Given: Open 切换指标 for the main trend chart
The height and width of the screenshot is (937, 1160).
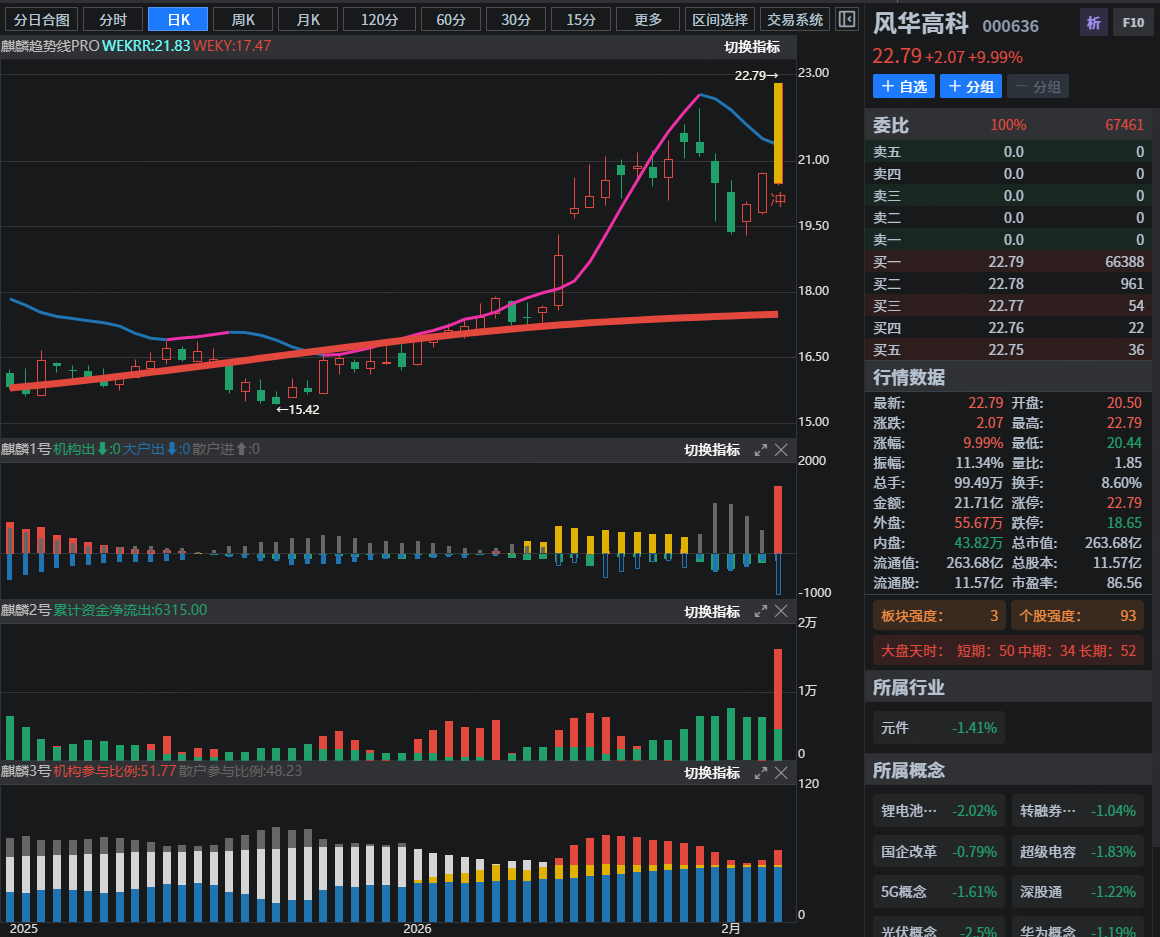Looking at the screenshot, I should click(752, 47).
